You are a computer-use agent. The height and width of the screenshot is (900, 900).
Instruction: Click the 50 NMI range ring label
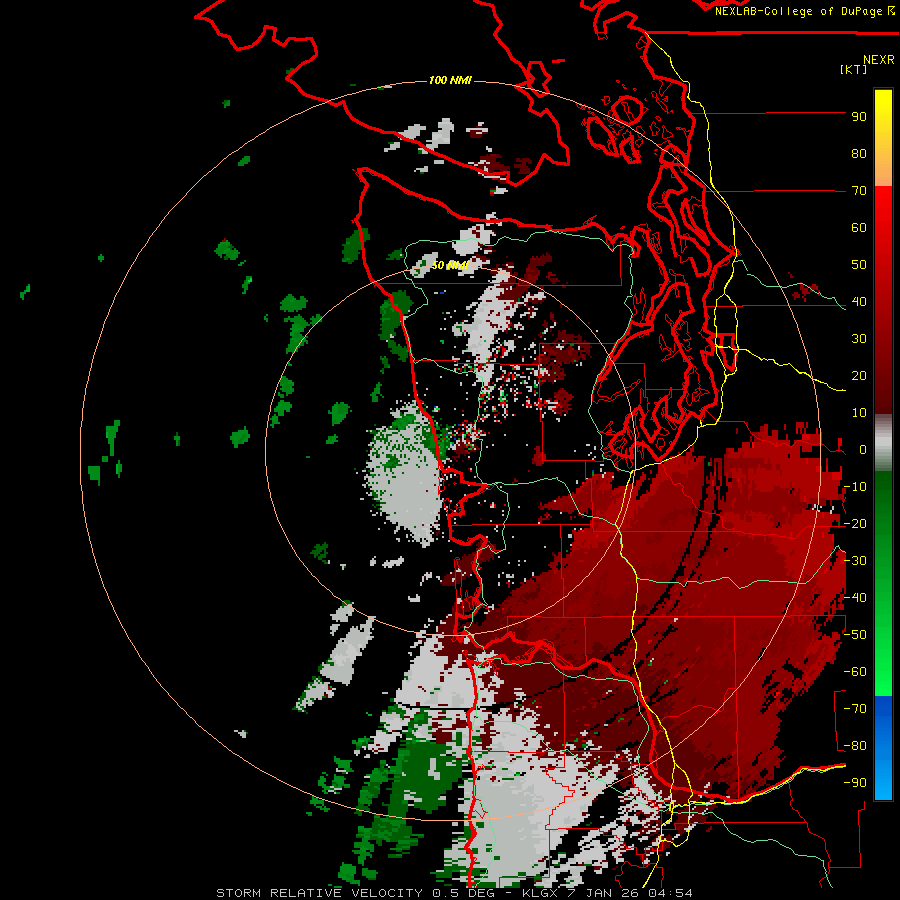450,265
